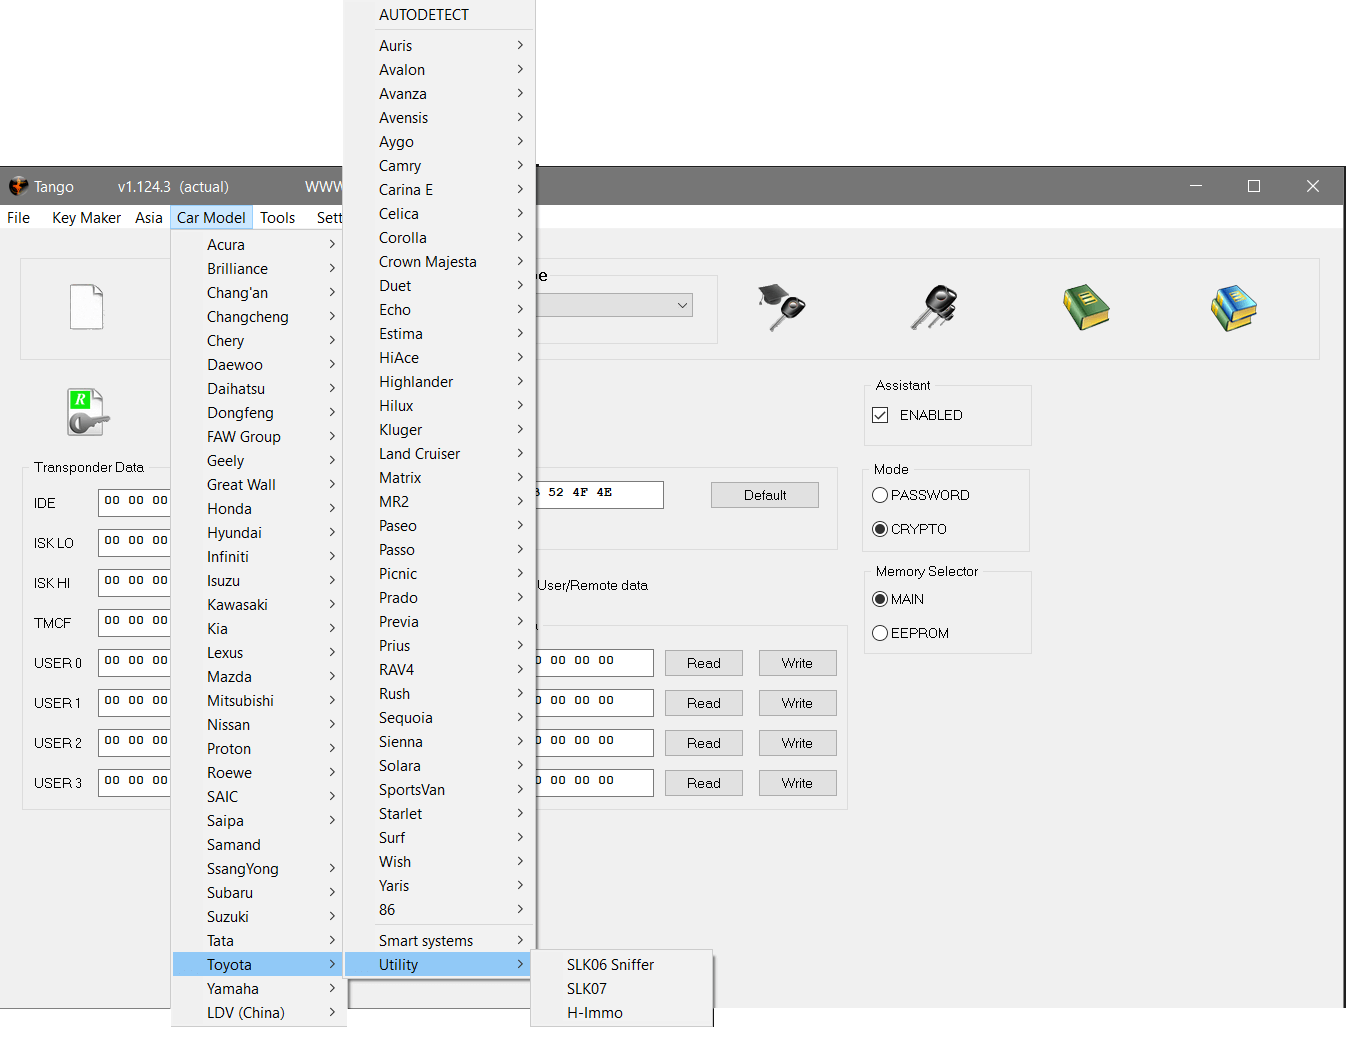Open the Key Maker menu
The image size is (1346, 1037).
(x=86, y=218)
